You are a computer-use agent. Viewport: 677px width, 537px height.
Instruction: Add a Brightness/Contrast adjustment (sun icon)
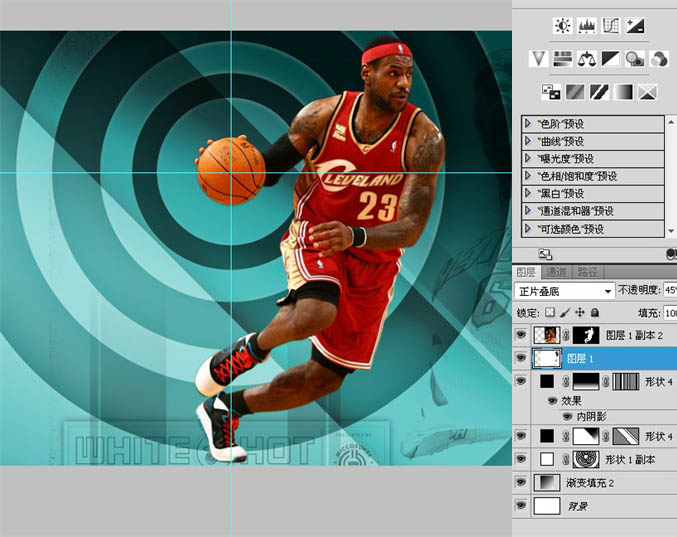click(x=563, y=26)
